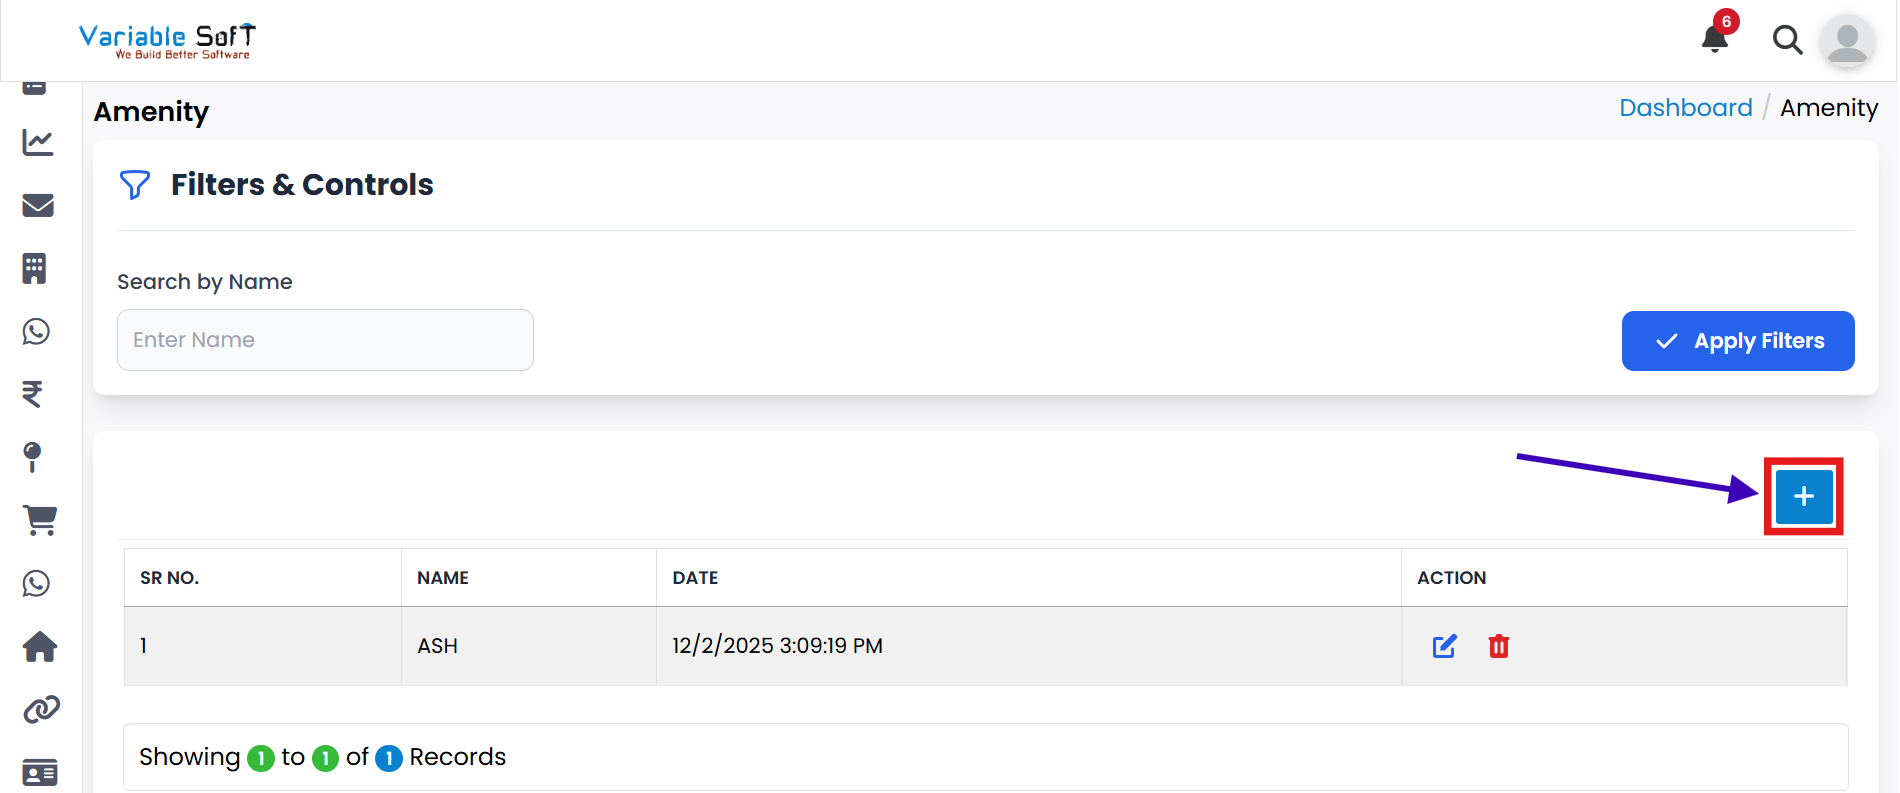The width and height of the screenshot is (1900, 793).
Task: Click the chain link sidebar icon
Action: tap(41, 710)
